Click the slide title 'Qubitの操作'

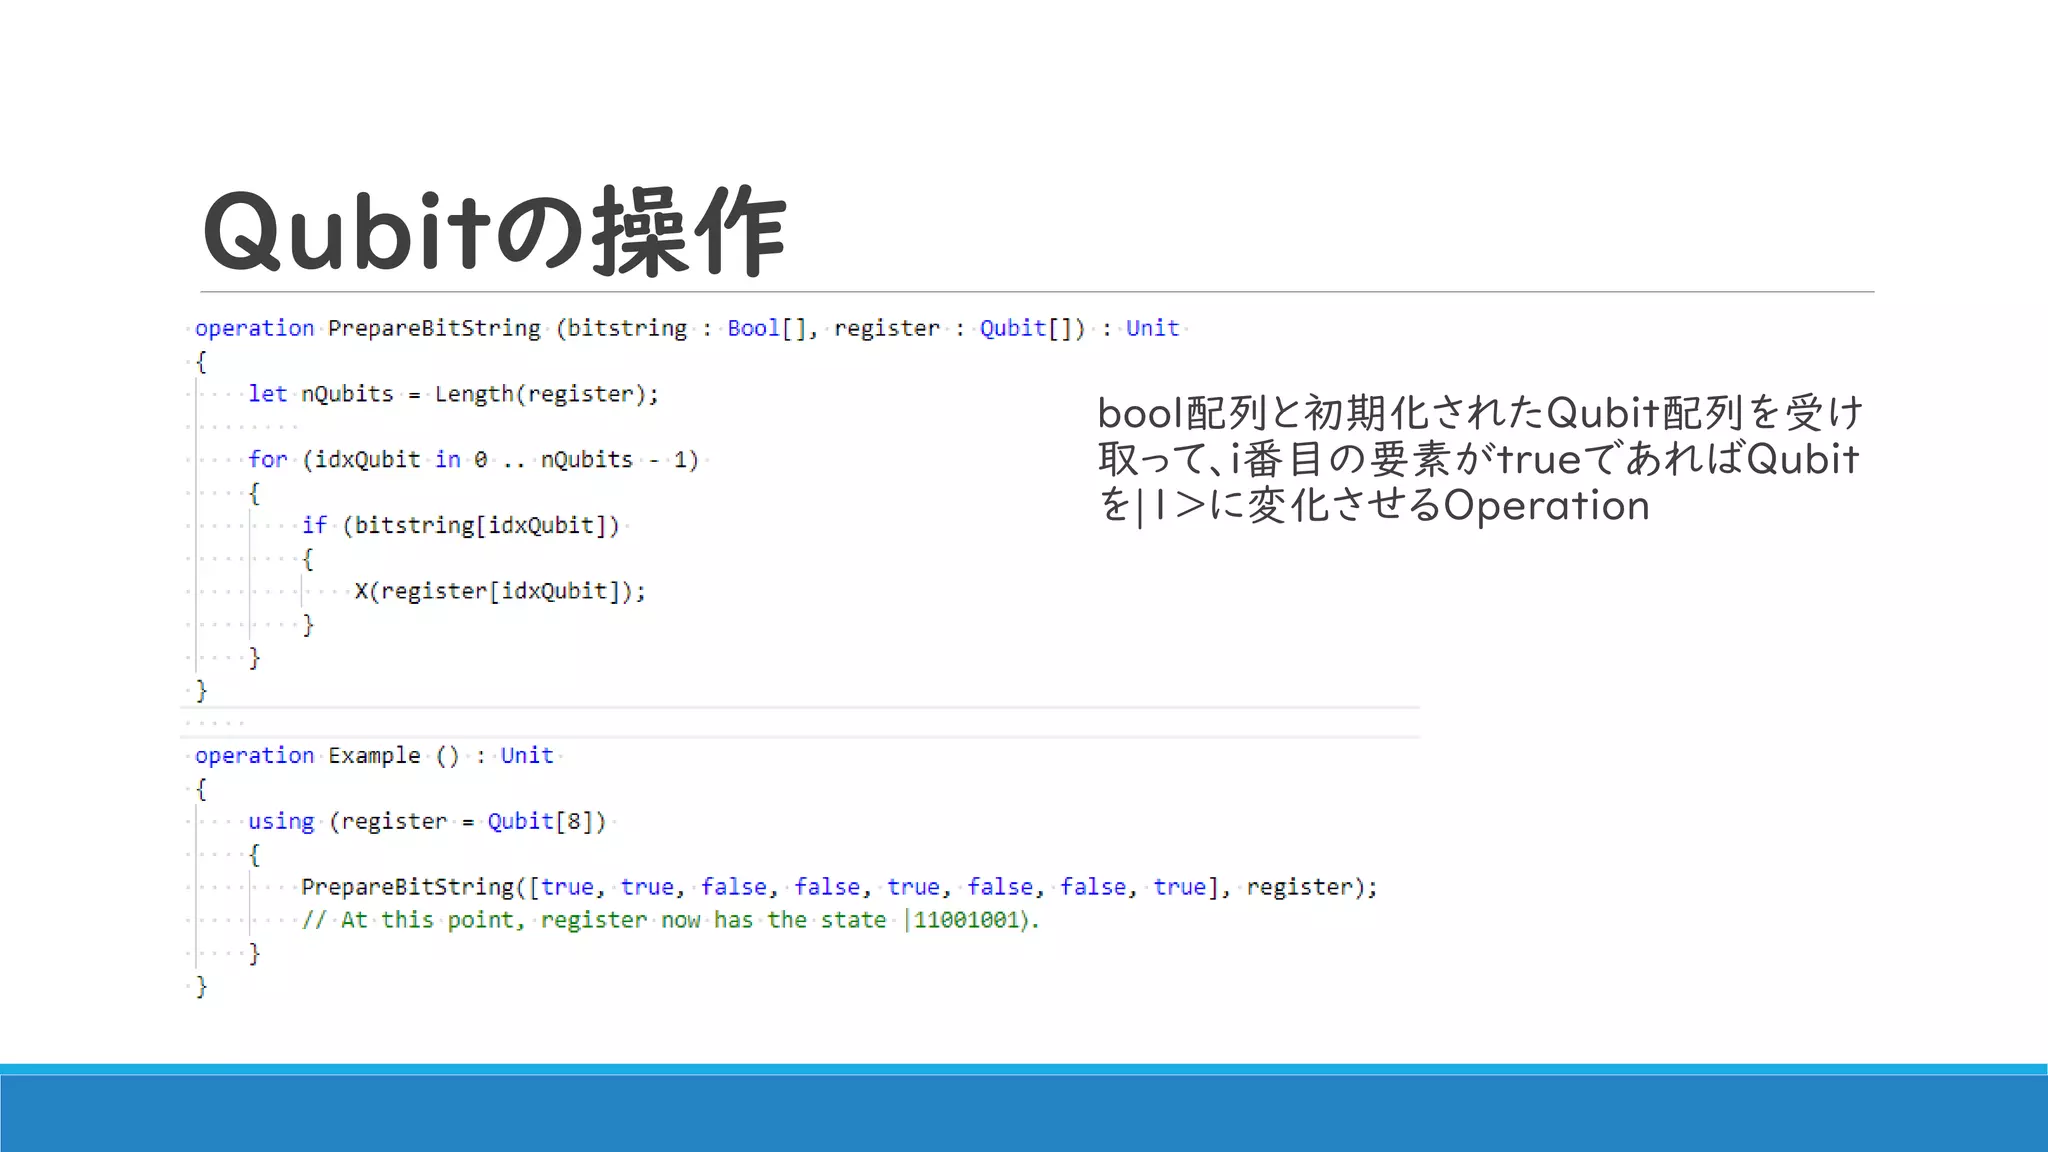(x=495, y=232)
